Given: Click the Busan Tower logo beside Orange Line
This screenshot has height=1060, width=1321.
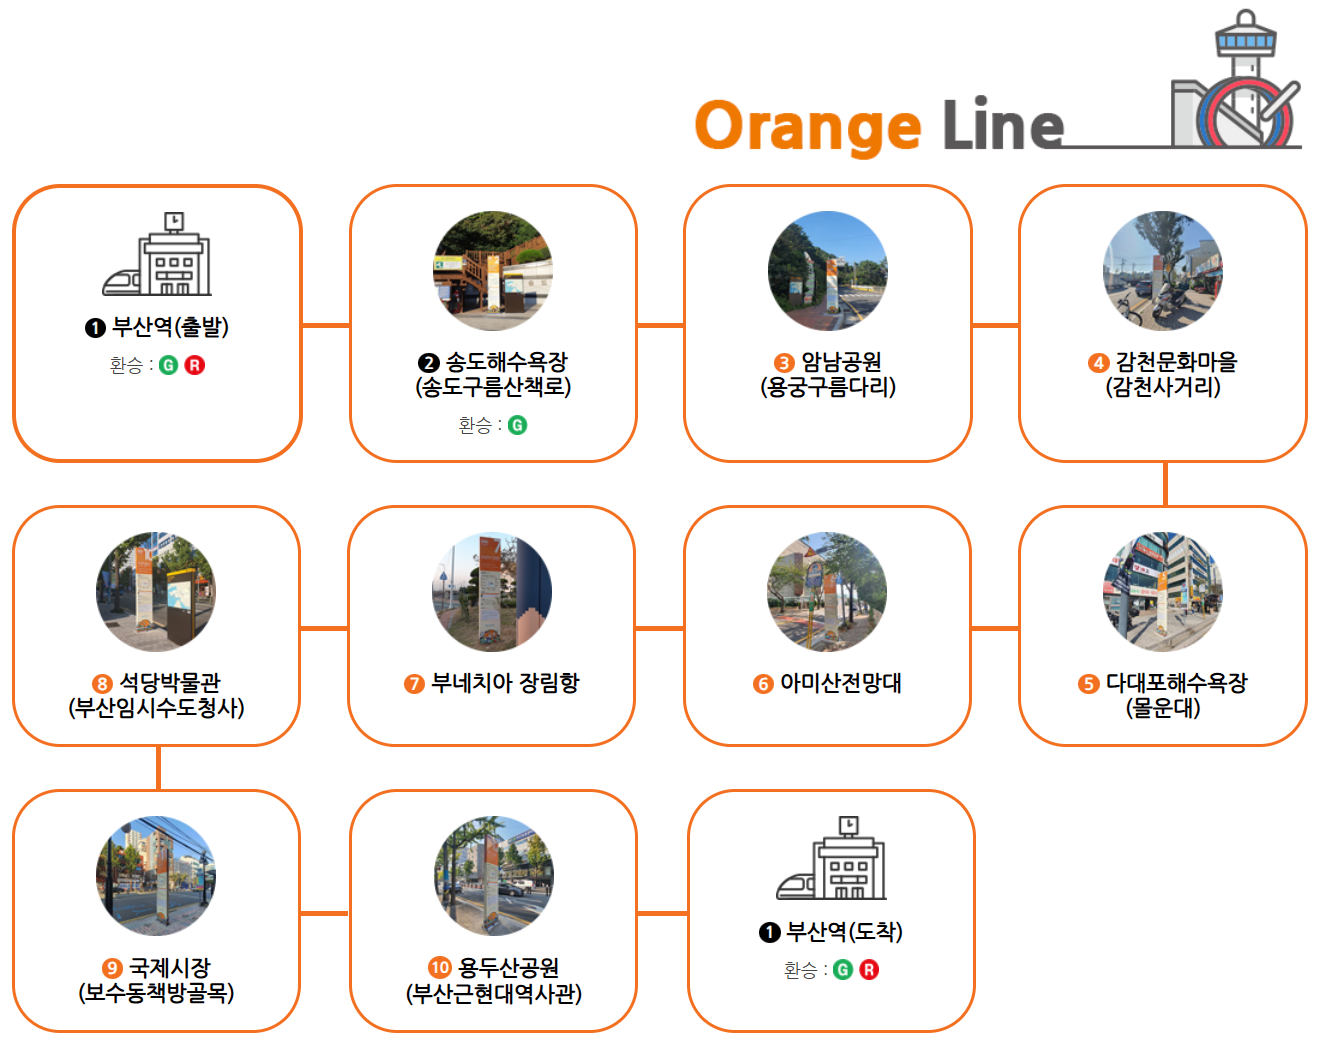Looking at the screenshot, I should point(1237,79).
